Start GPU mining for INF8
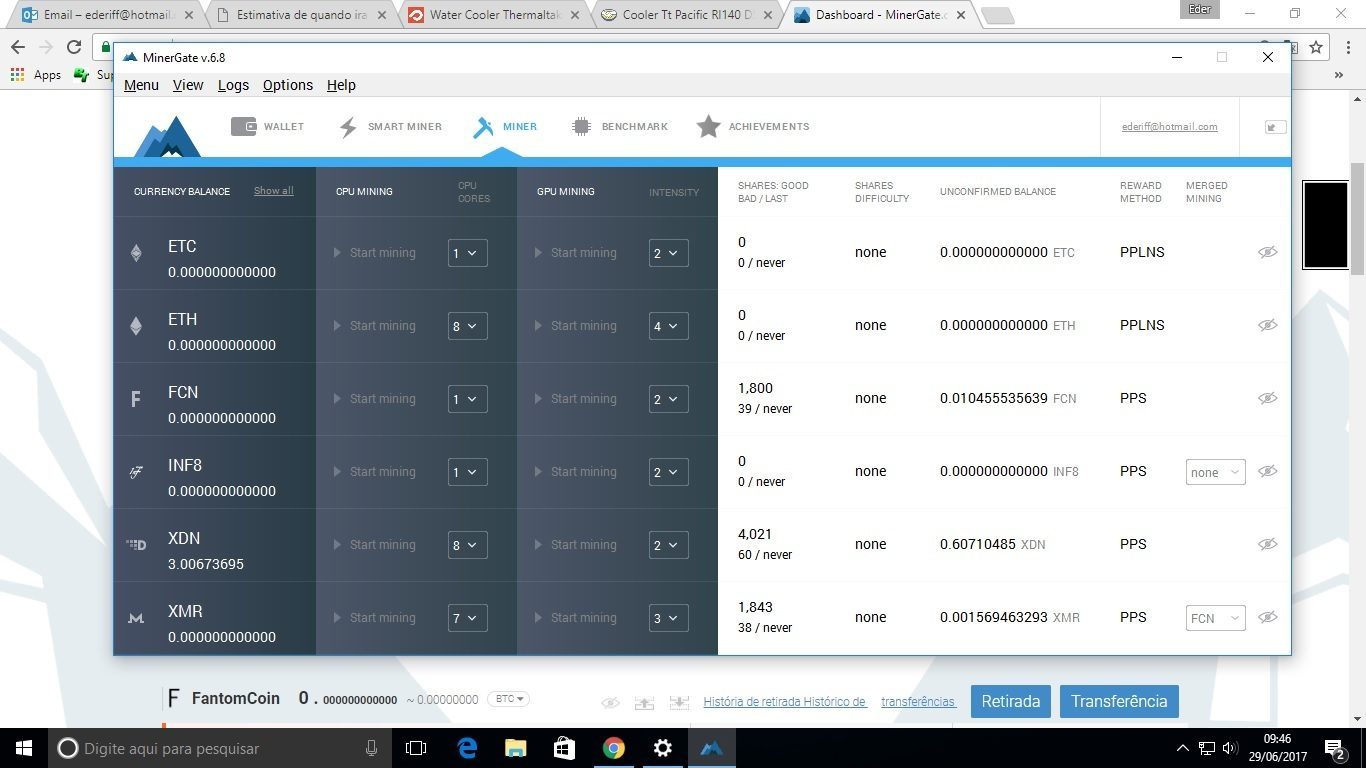 575,472
